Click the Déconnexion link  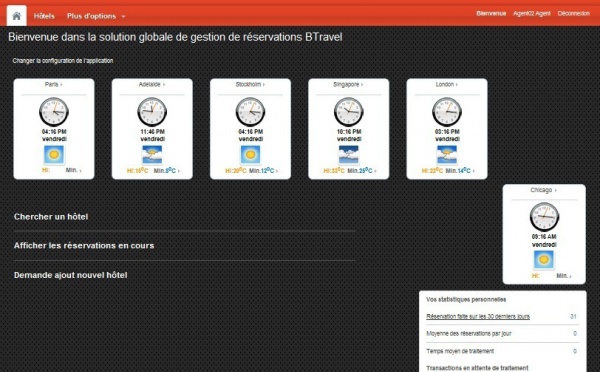(574, 13)
